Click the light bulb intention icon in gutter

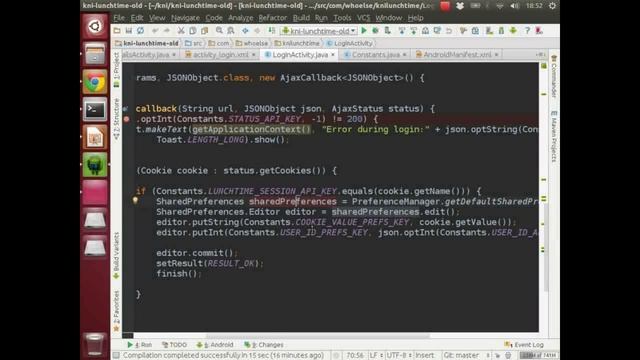(135, 200)
